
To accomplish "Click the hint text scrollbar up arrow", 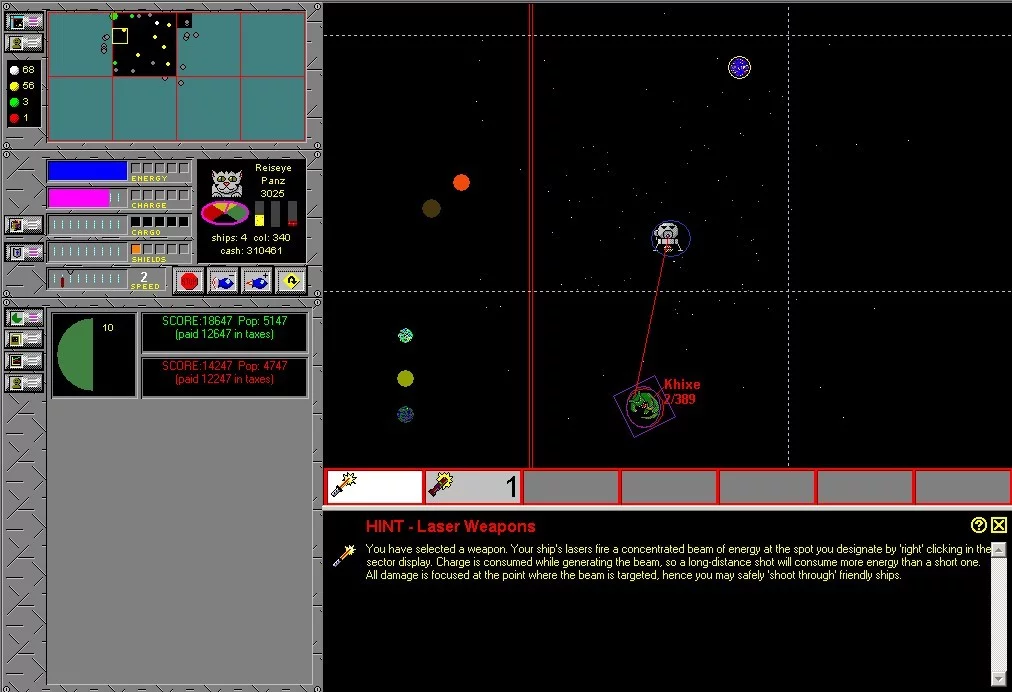I will point(999,550).
